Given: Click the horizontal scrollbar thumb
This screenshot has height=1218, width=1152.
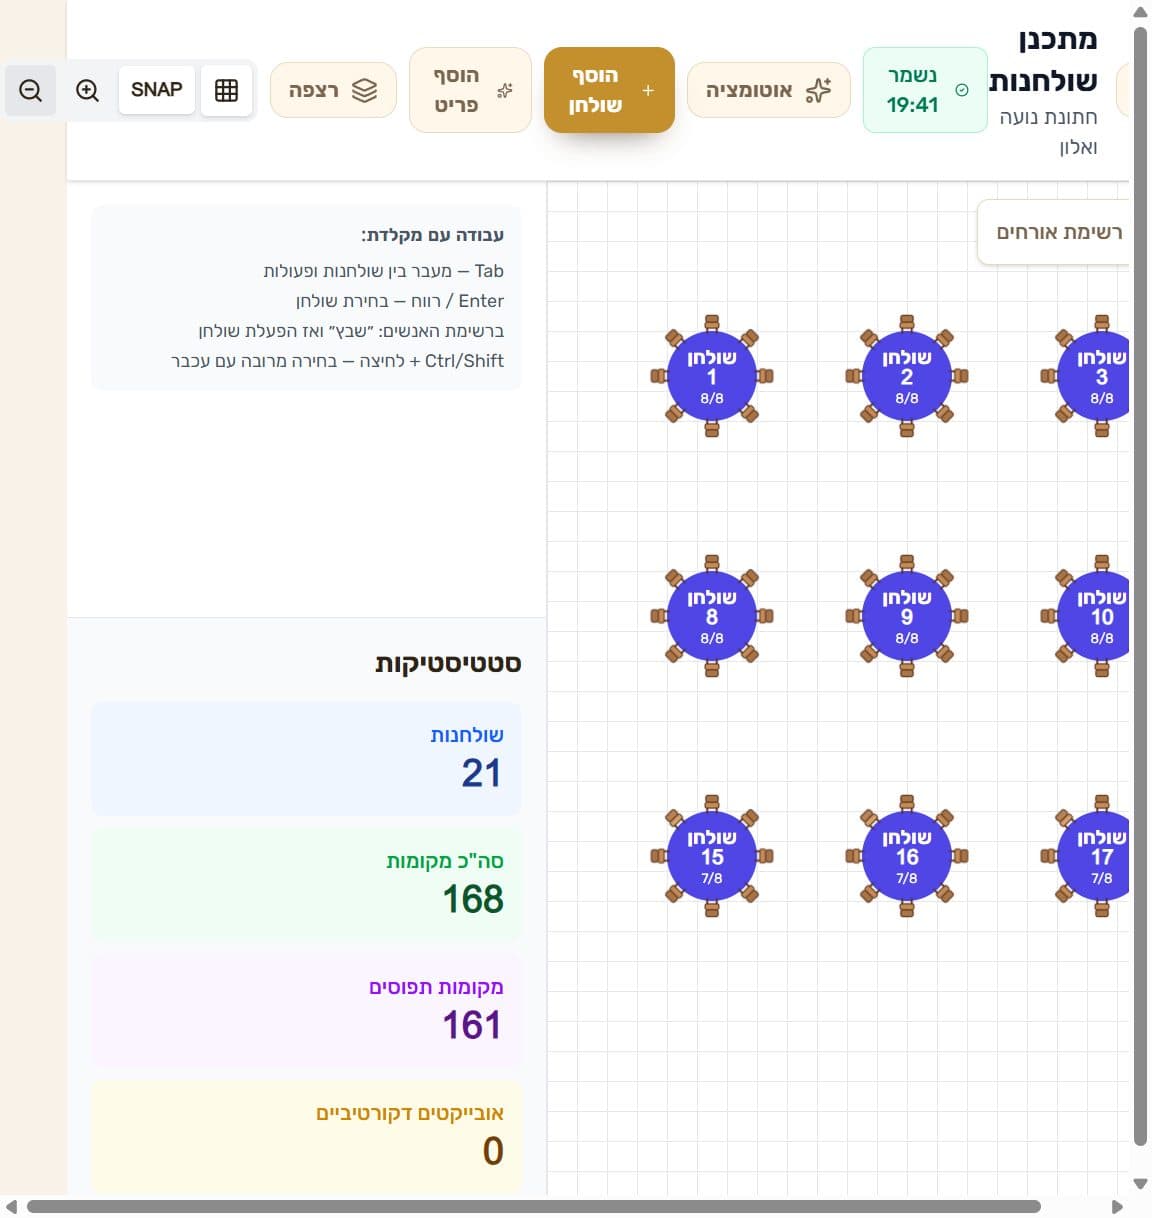Looking at the screenshot, I should click(533, 1207).
